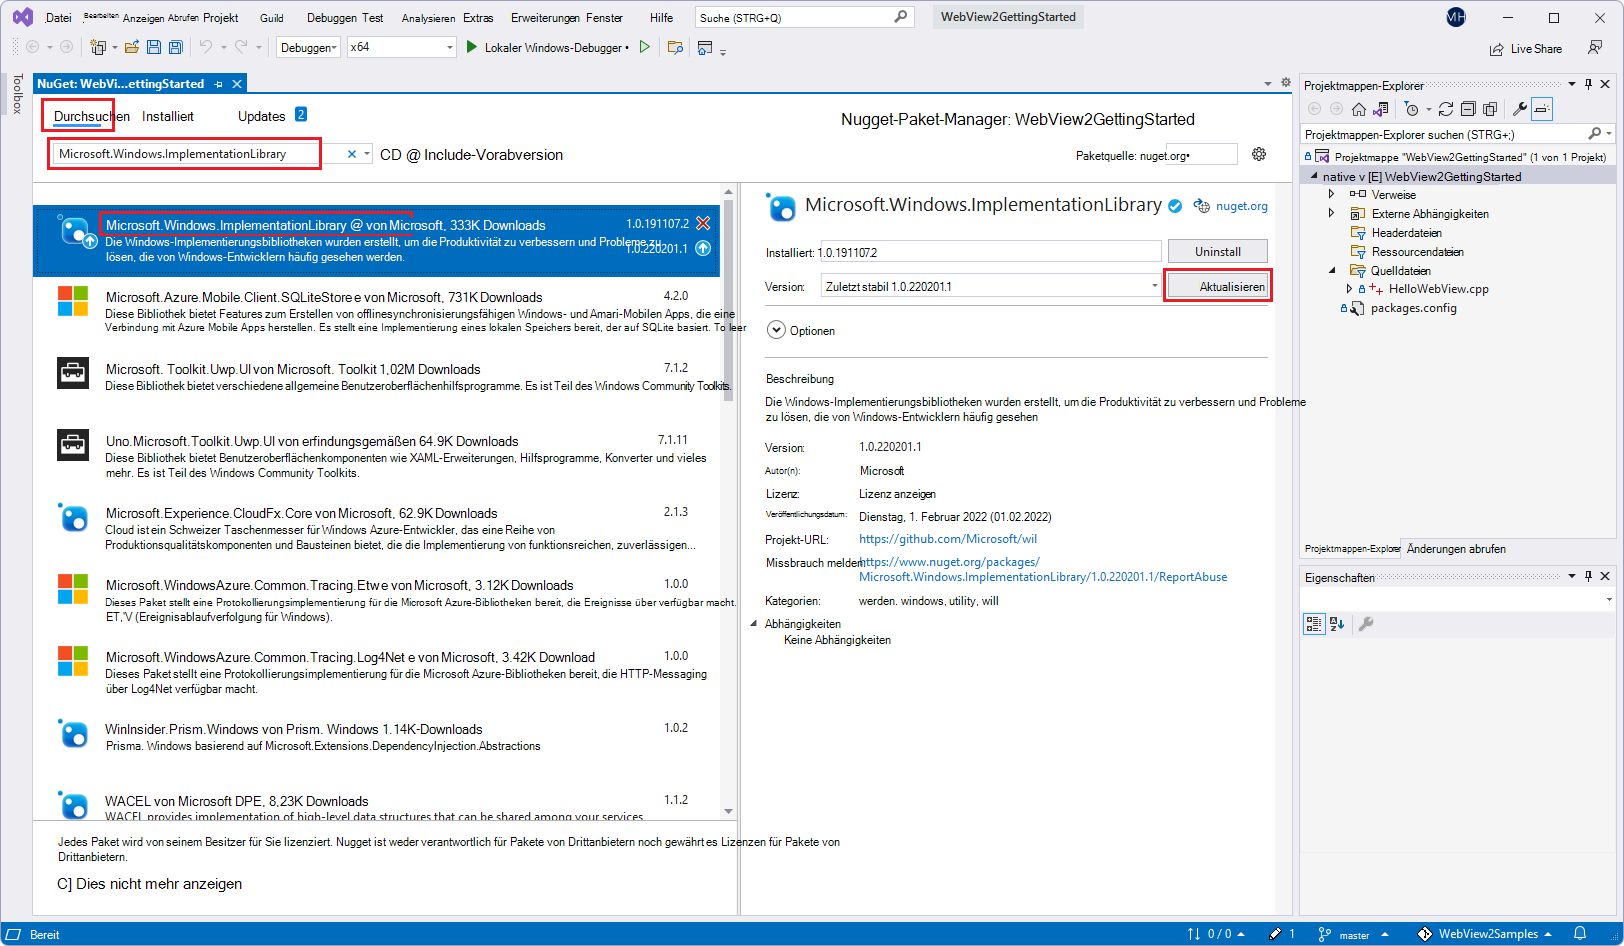Viewport: 1624px width, 946px height.
Task: Sort properties alphabetically in Eigenschaften panel
Action: pyautogui.click(x=1337, y=624)
